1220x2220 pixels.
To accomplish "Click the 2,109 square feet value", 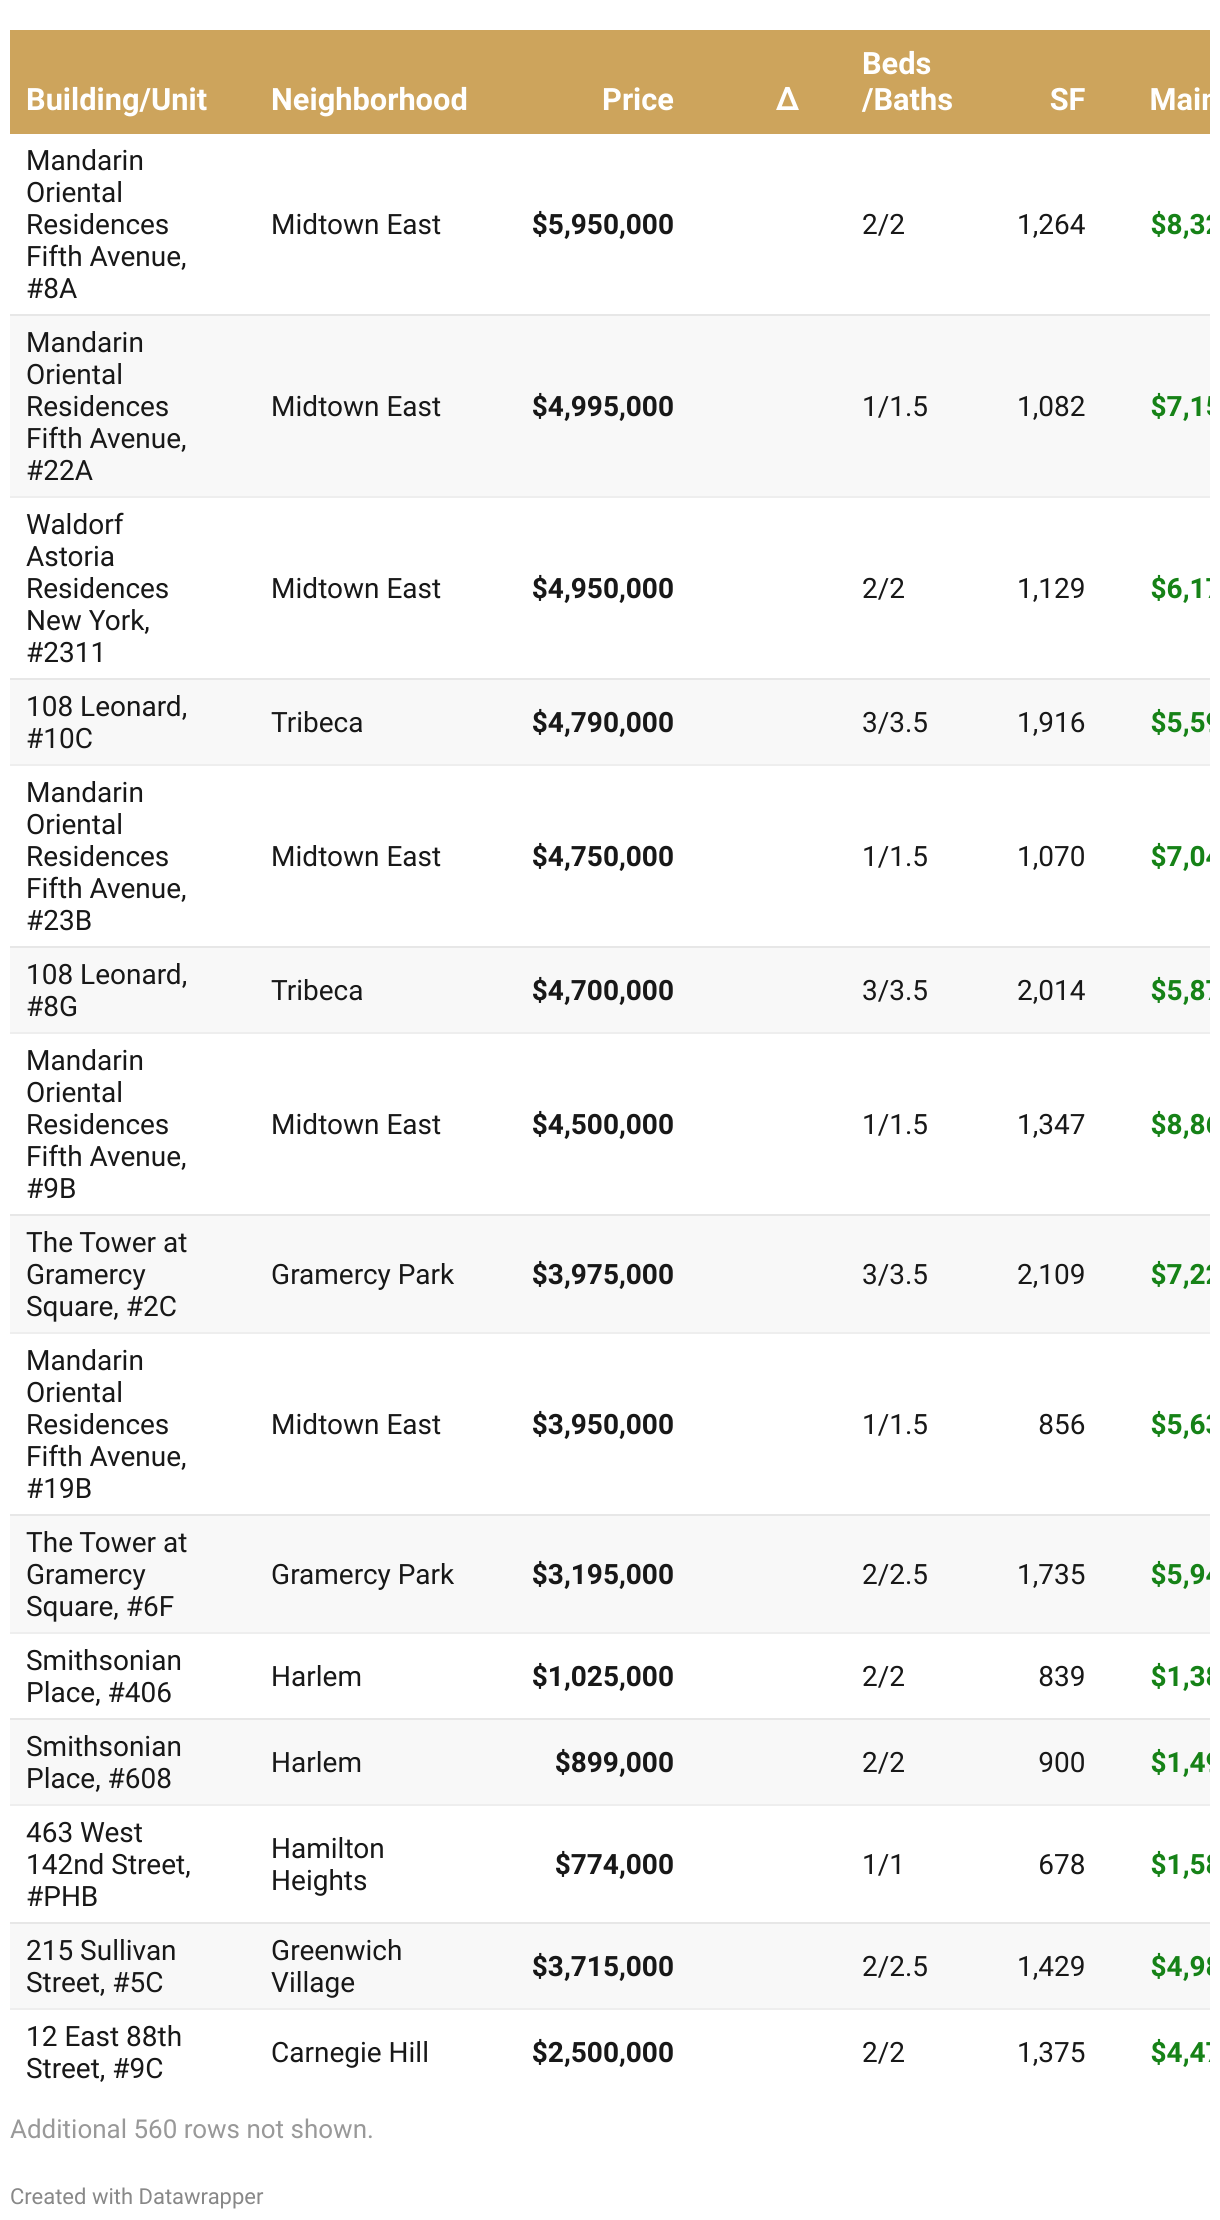I will coord(1050,1274).
